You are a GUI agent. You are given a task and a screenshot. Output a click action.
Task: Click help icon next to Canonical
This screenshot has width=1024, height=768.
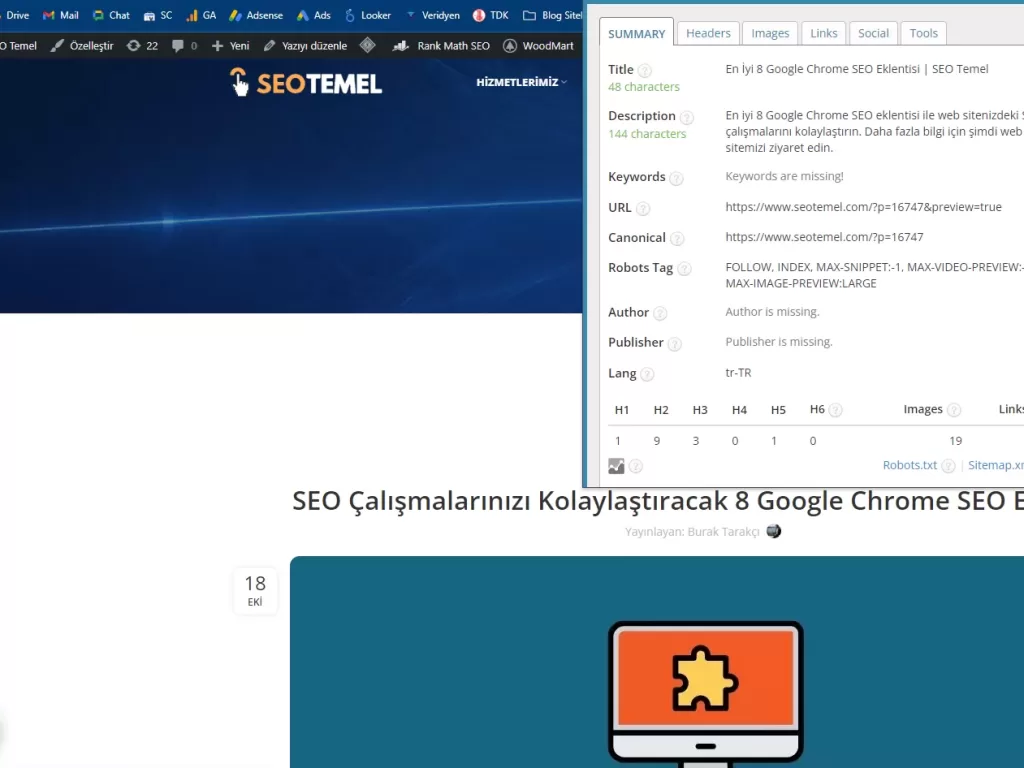coord(677,239)
